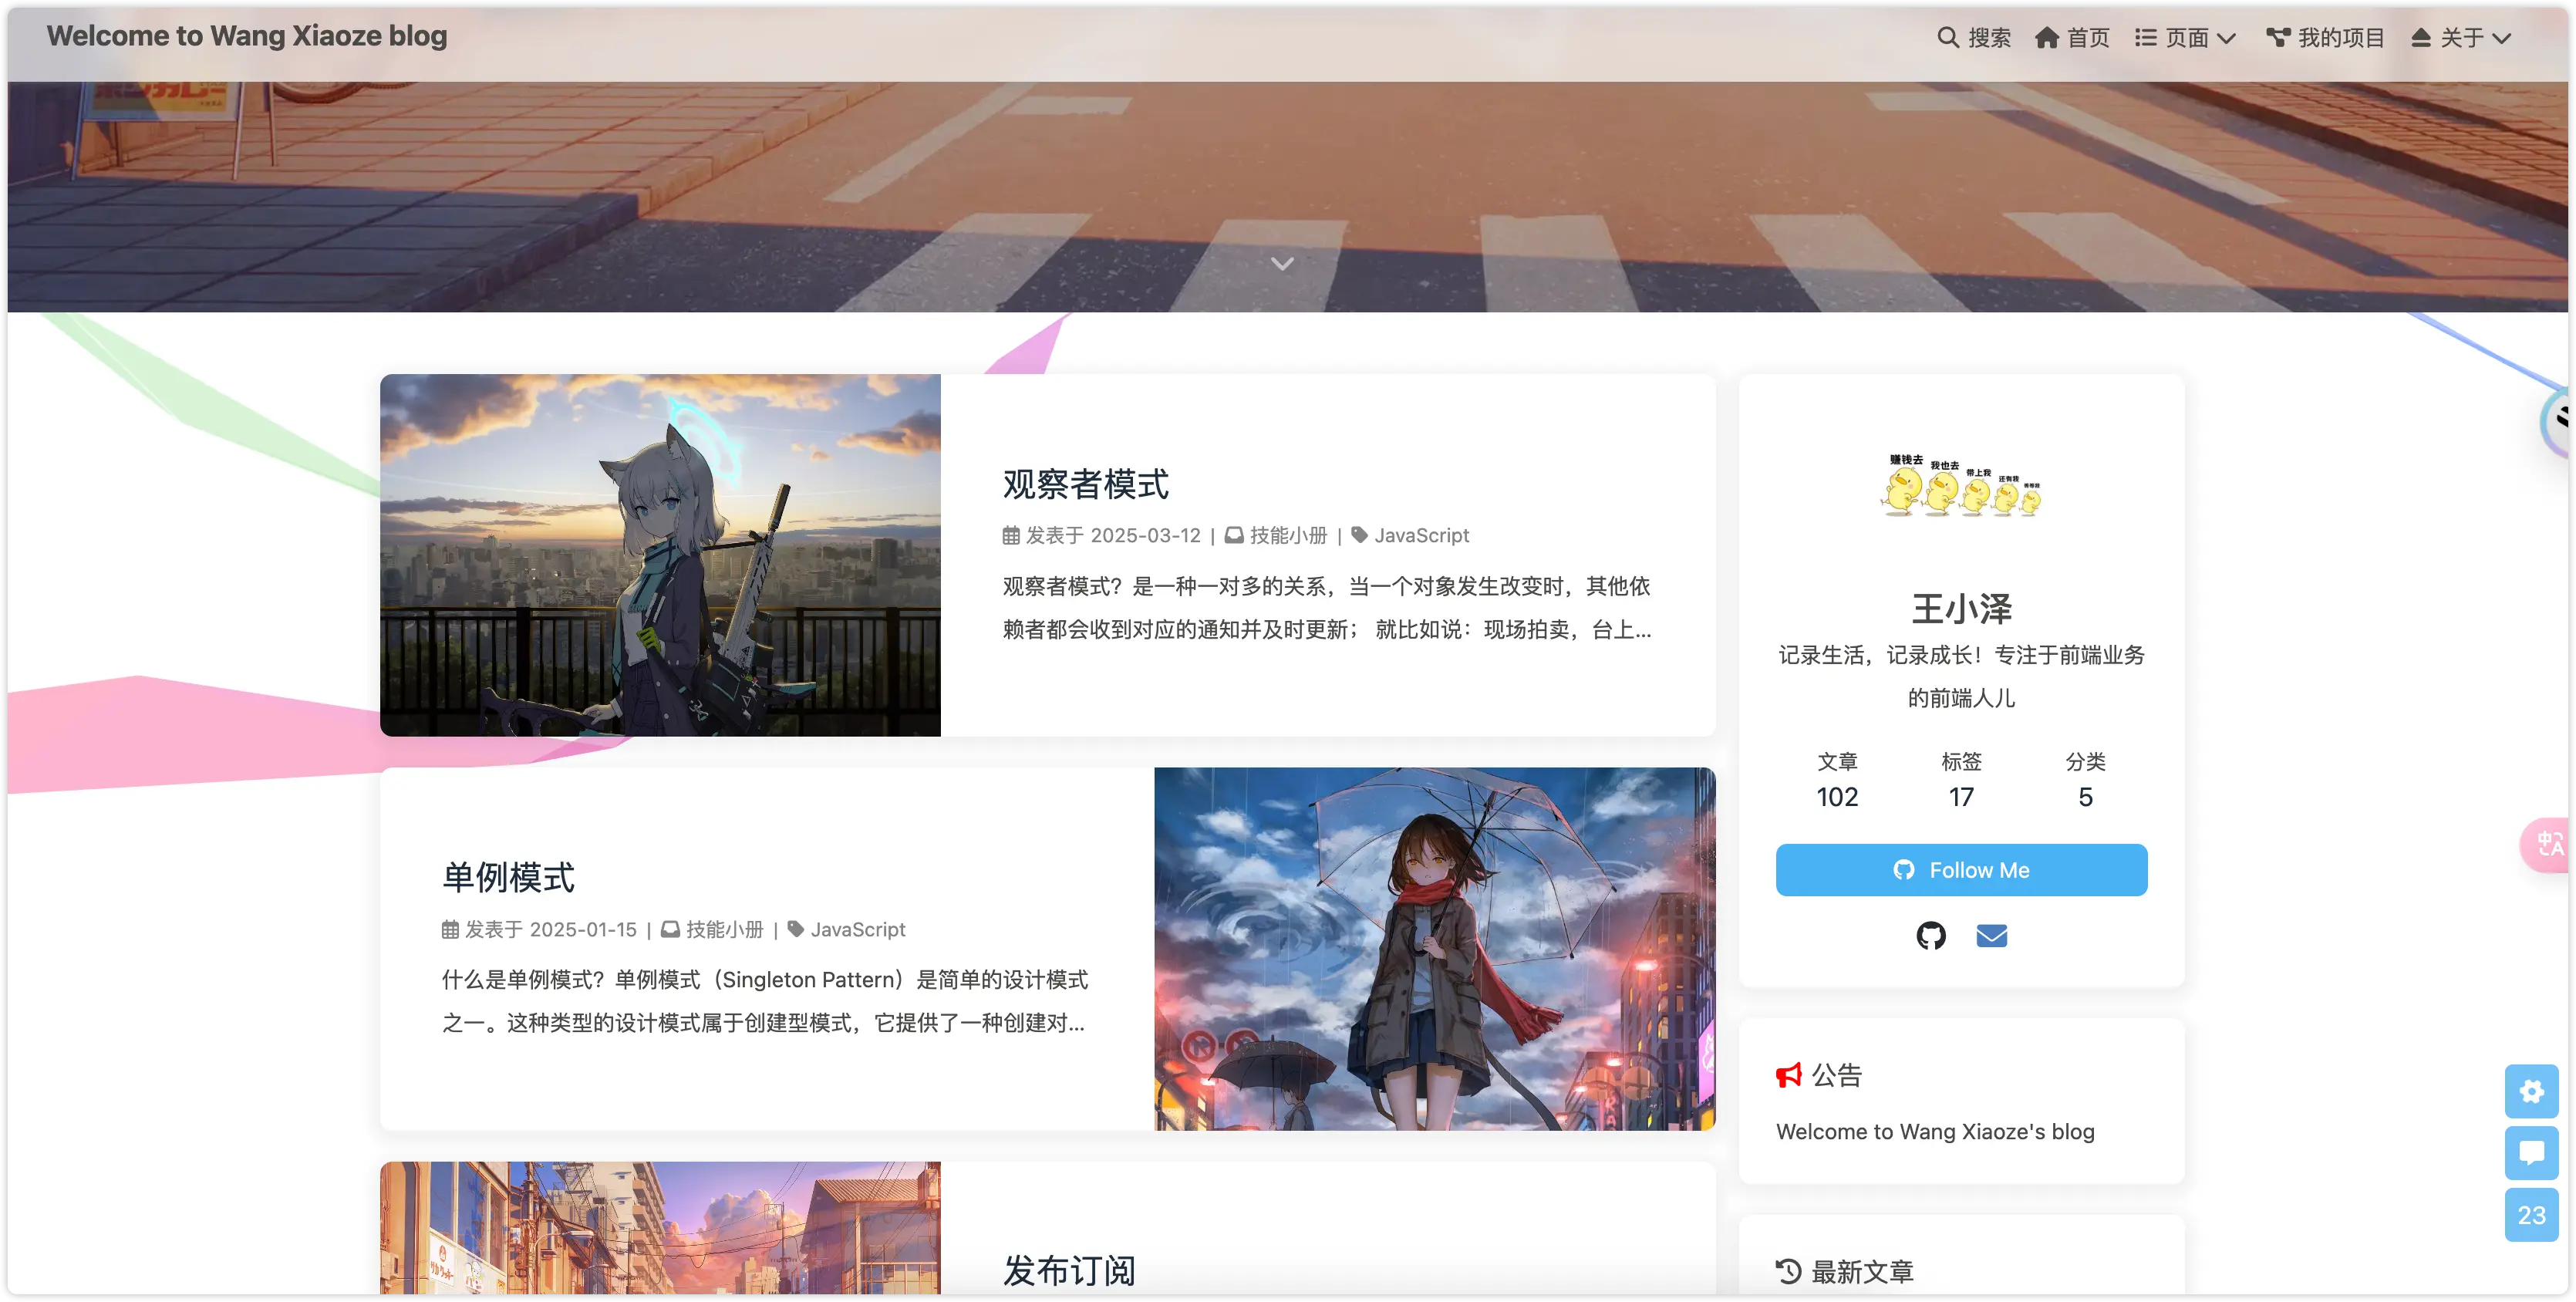Open the 单例模式 article title
The width and height of the screenshot is (2576, 1302).
coord(508,877)
